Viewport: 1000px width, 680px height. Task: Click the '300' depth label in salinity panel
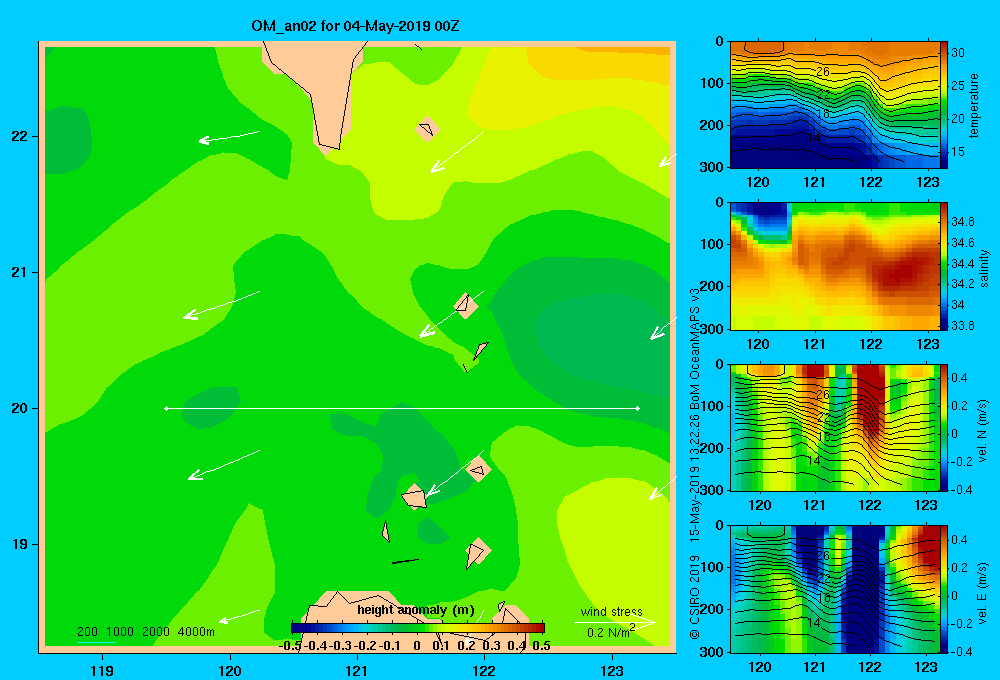coord(711,329)
